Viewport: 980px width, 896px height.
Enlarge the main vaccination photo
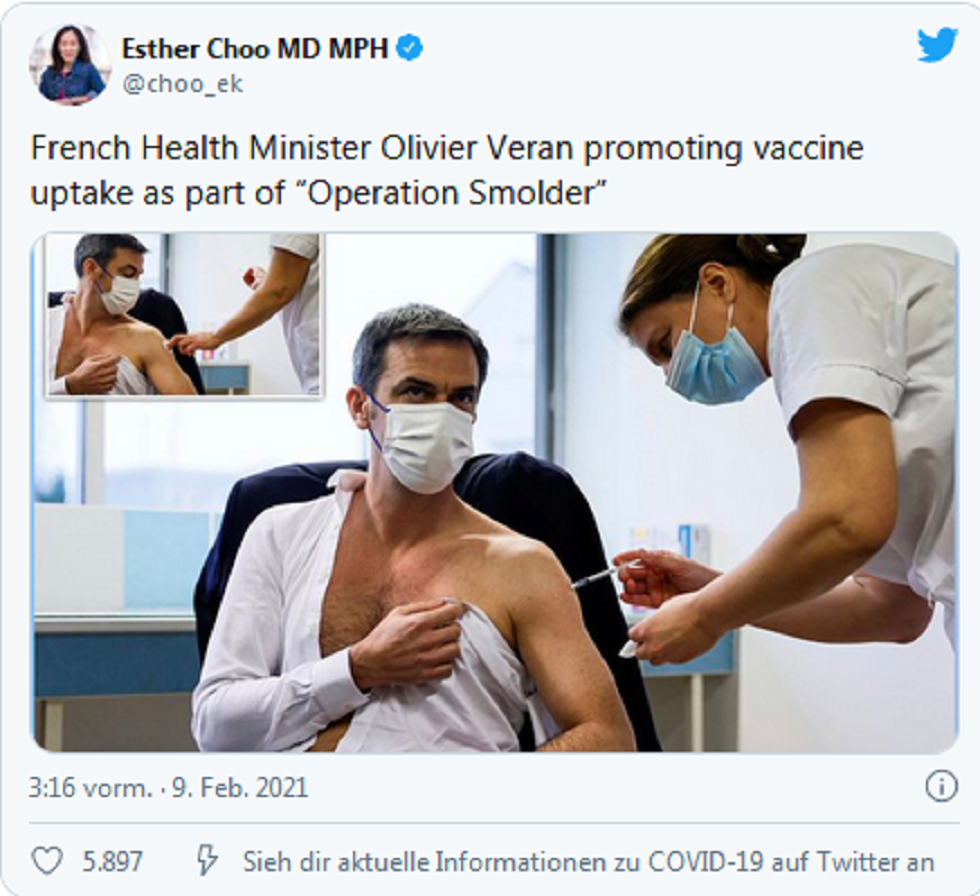click(494, 492)
